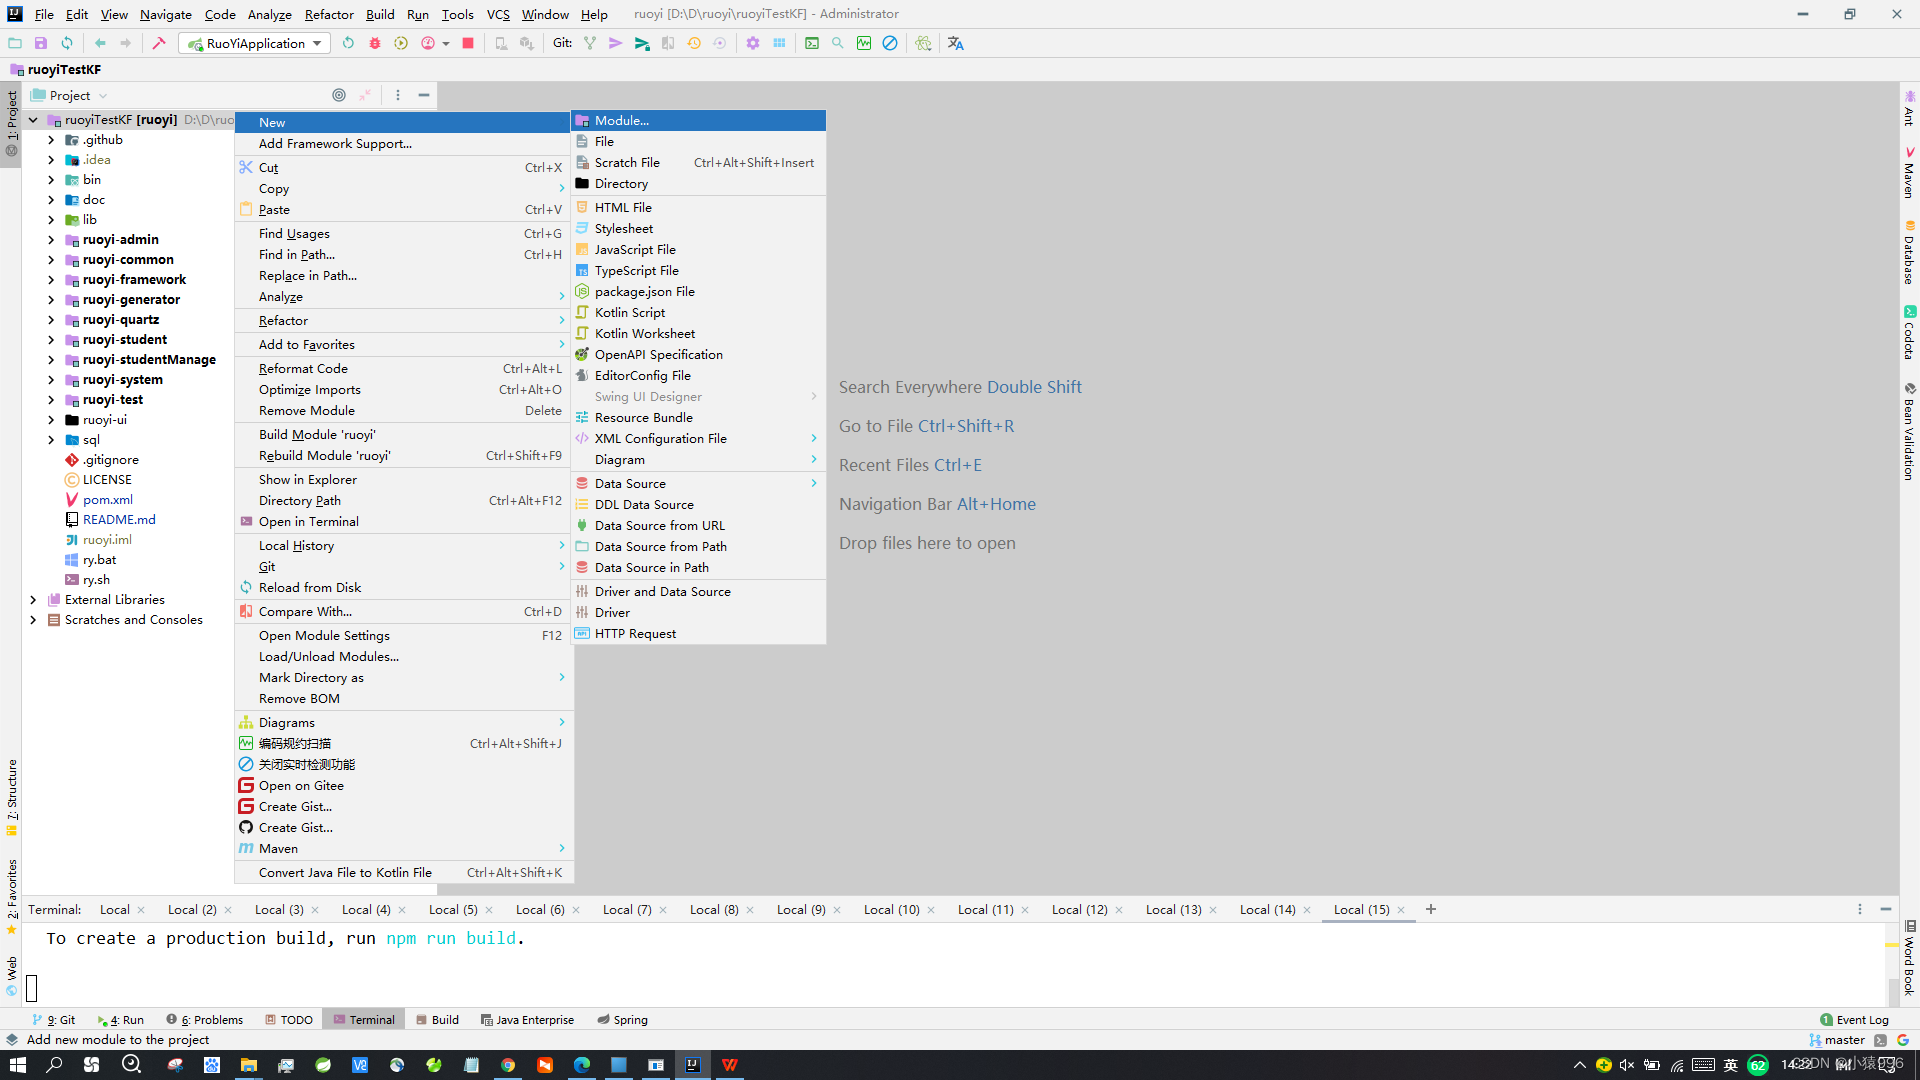Click the master git branch in status bar

click(1843, 1040)
